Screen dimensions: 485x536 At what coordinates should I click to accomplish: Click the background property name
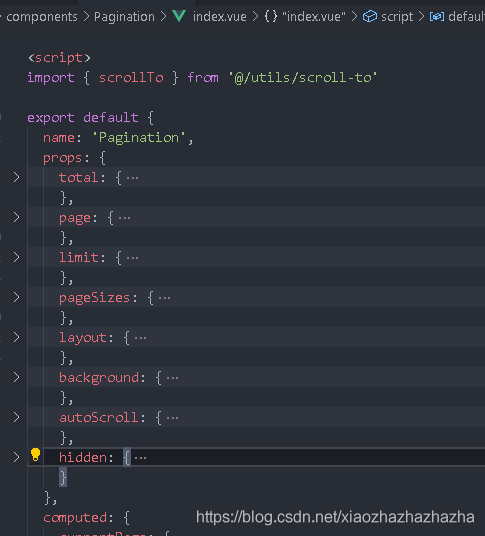pos(99,378)
